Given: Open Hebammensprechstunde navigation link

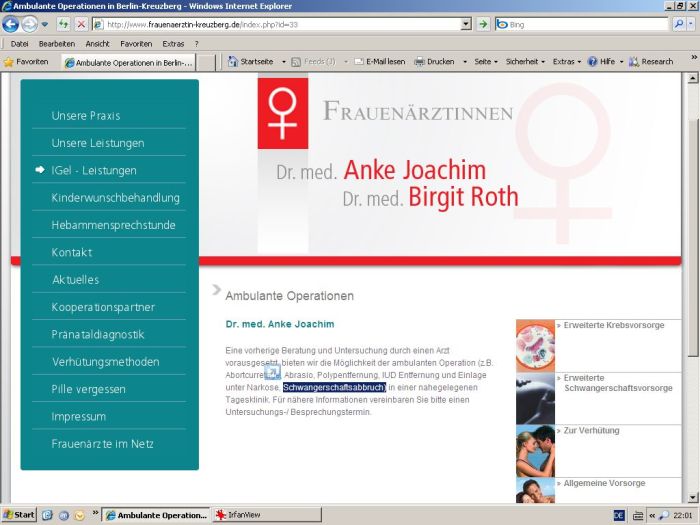Looking at the screenshot, I should pos(113,225).
